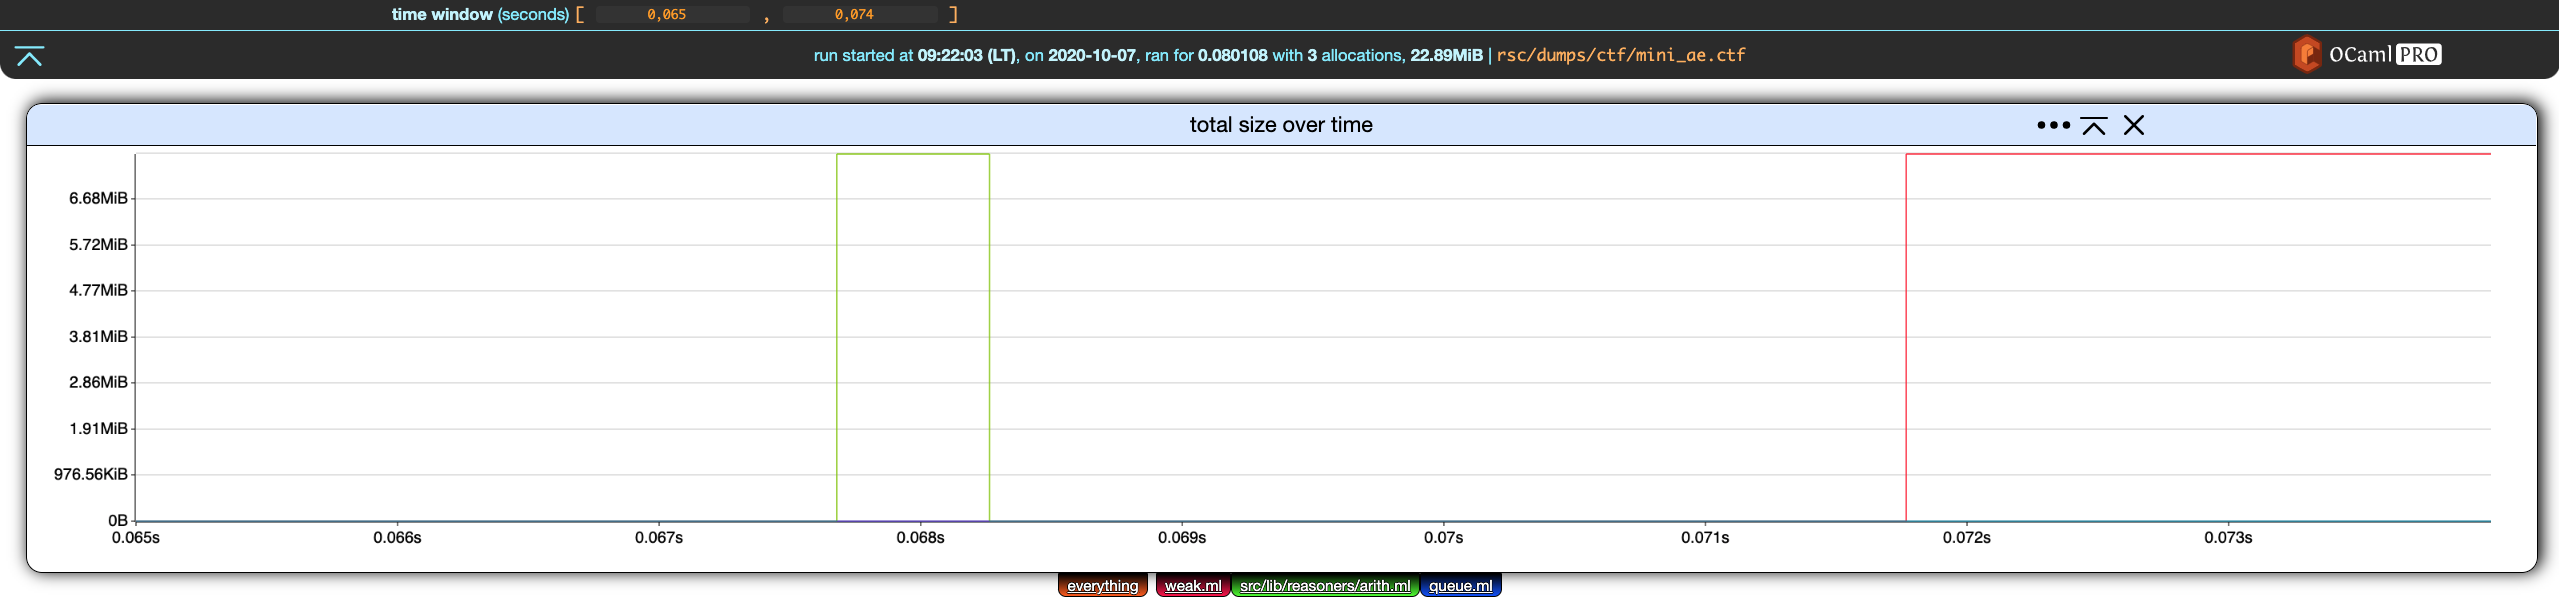Screen dimensions: 2559x615
Task: Click the 0.068s x-axis label
Action: pyautogui.click(x=920, y=538)
